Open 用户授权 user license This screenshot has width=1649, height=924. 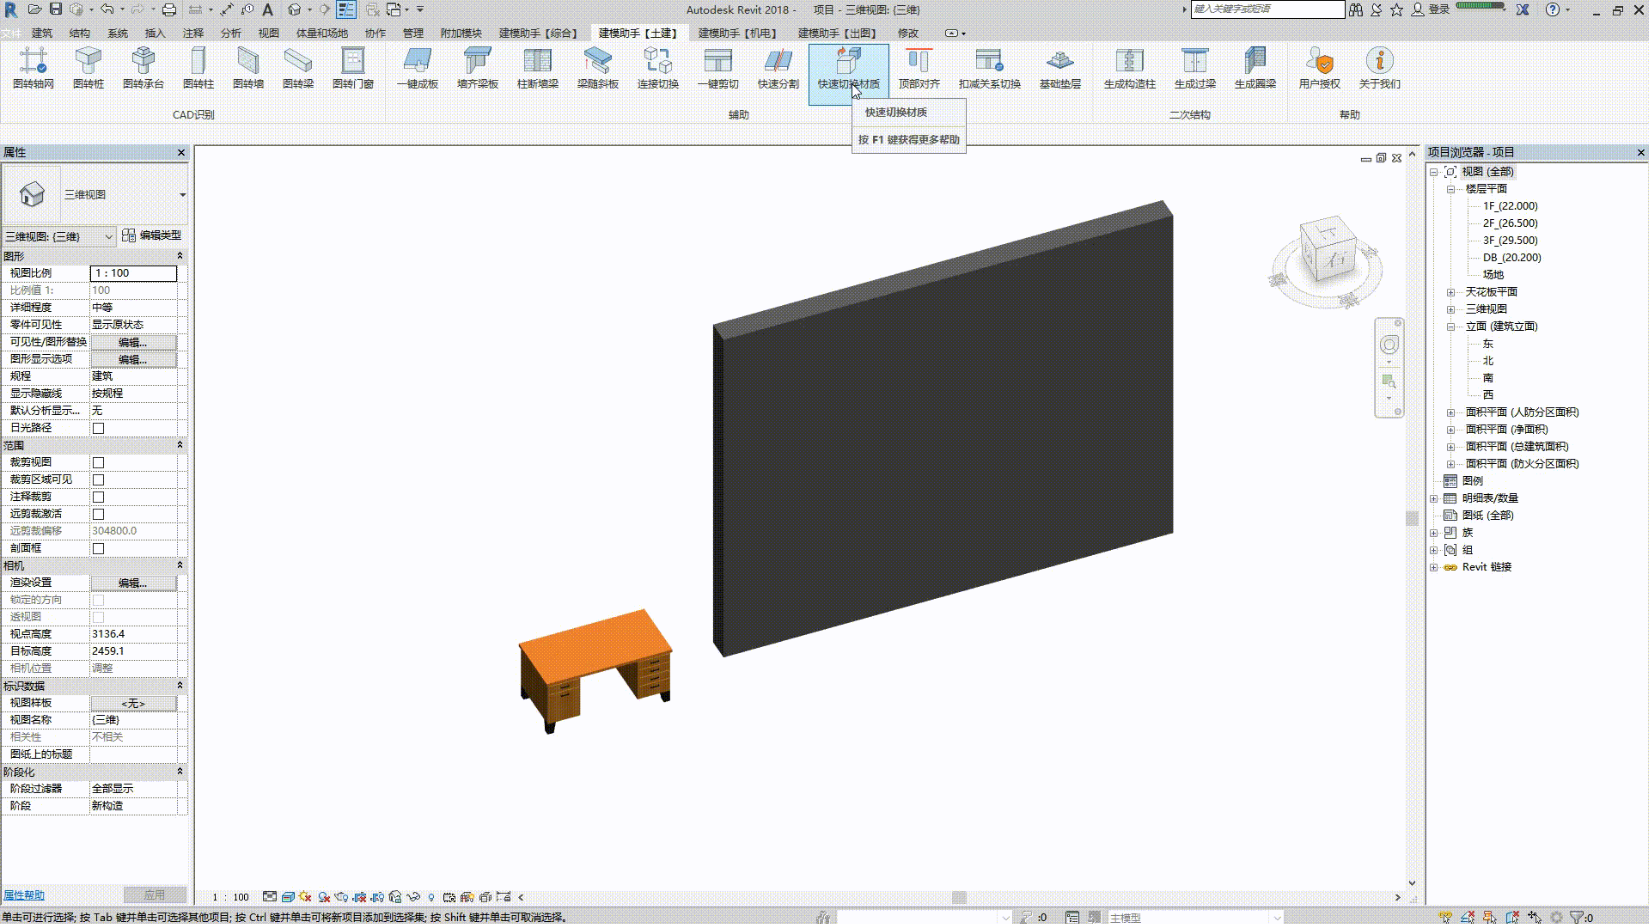1319,68
